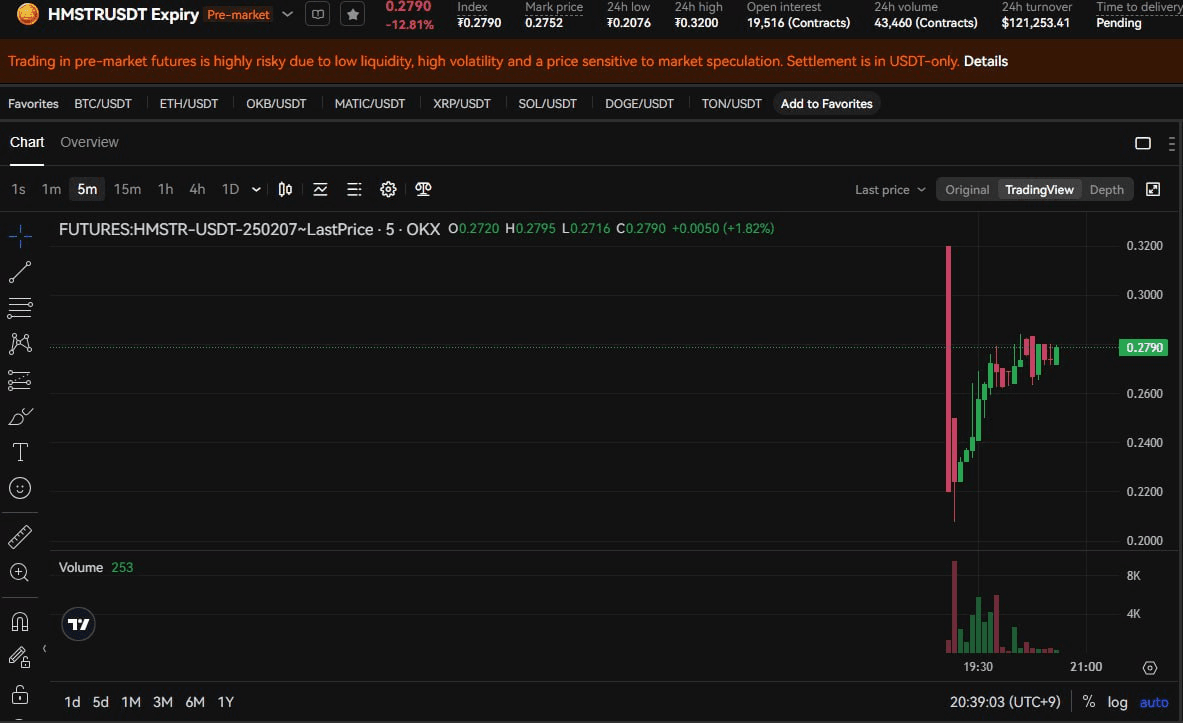
Task: Toggle log scale on the price axis
Action: pos(1117,702)
